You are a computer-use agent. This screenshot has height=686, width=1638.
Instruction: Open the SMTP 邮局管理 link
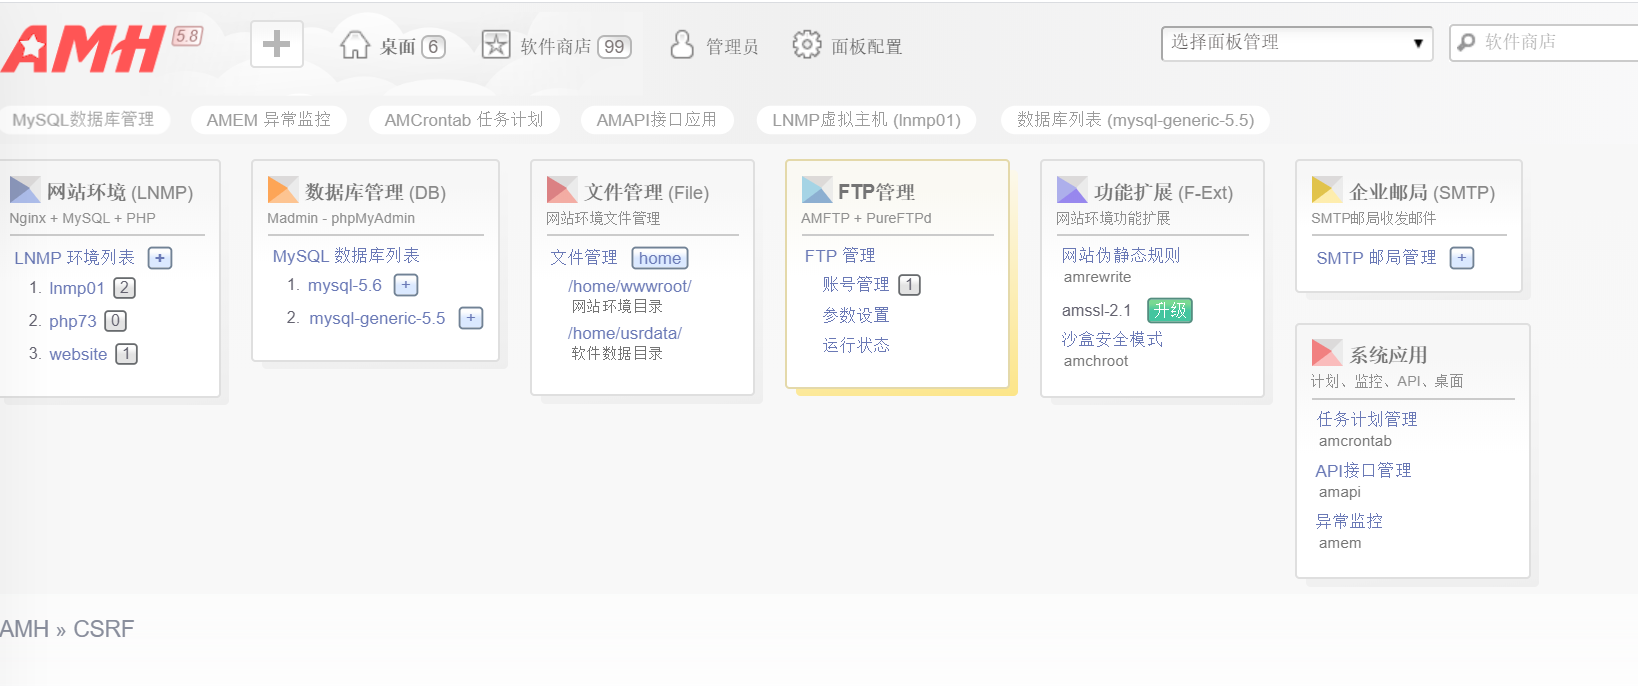pos(1376,258)
